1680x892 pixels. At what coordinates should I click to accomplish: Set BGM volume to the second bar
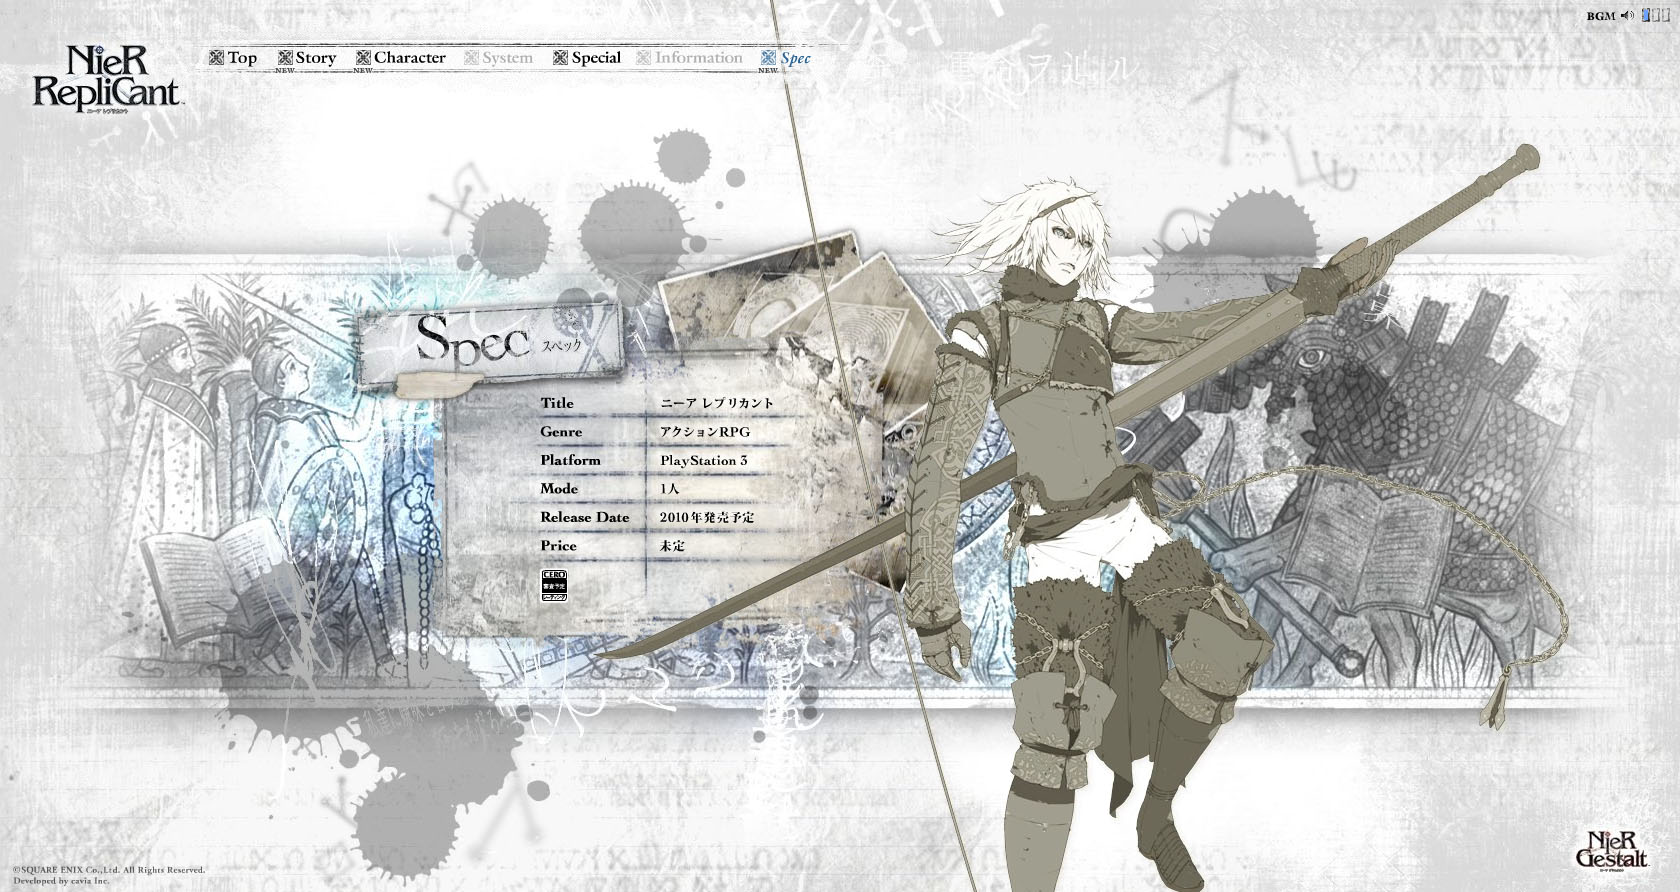[1656, 15]
